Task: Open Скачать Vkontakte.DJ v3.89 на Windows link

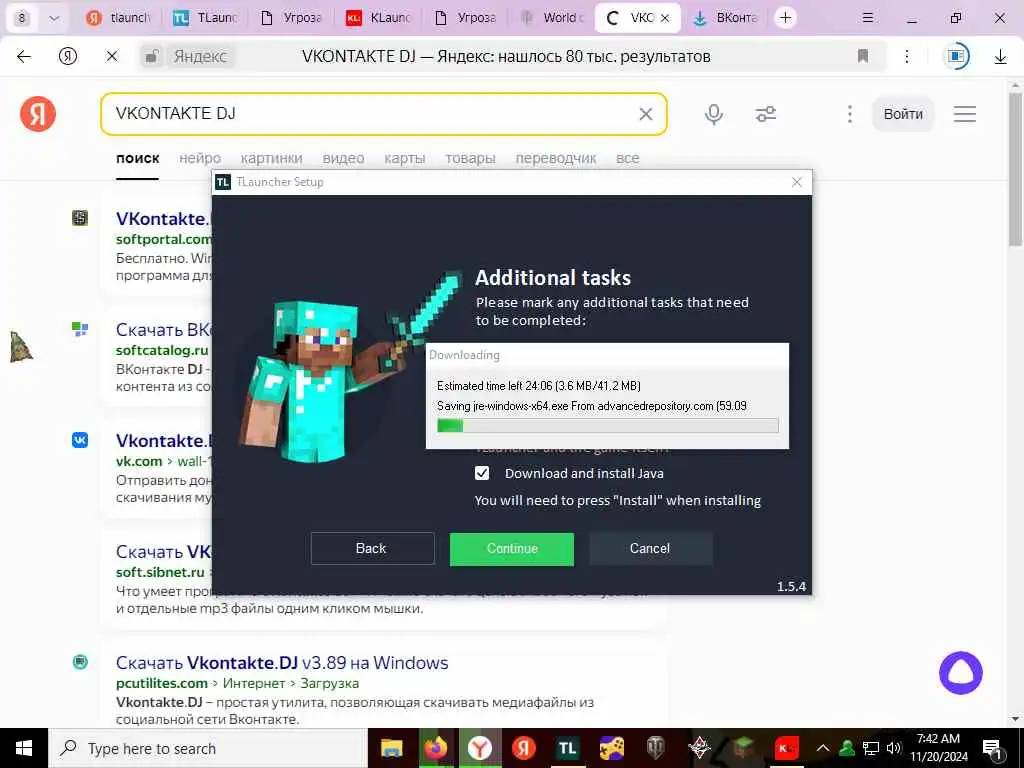Action: coord(281,663)
